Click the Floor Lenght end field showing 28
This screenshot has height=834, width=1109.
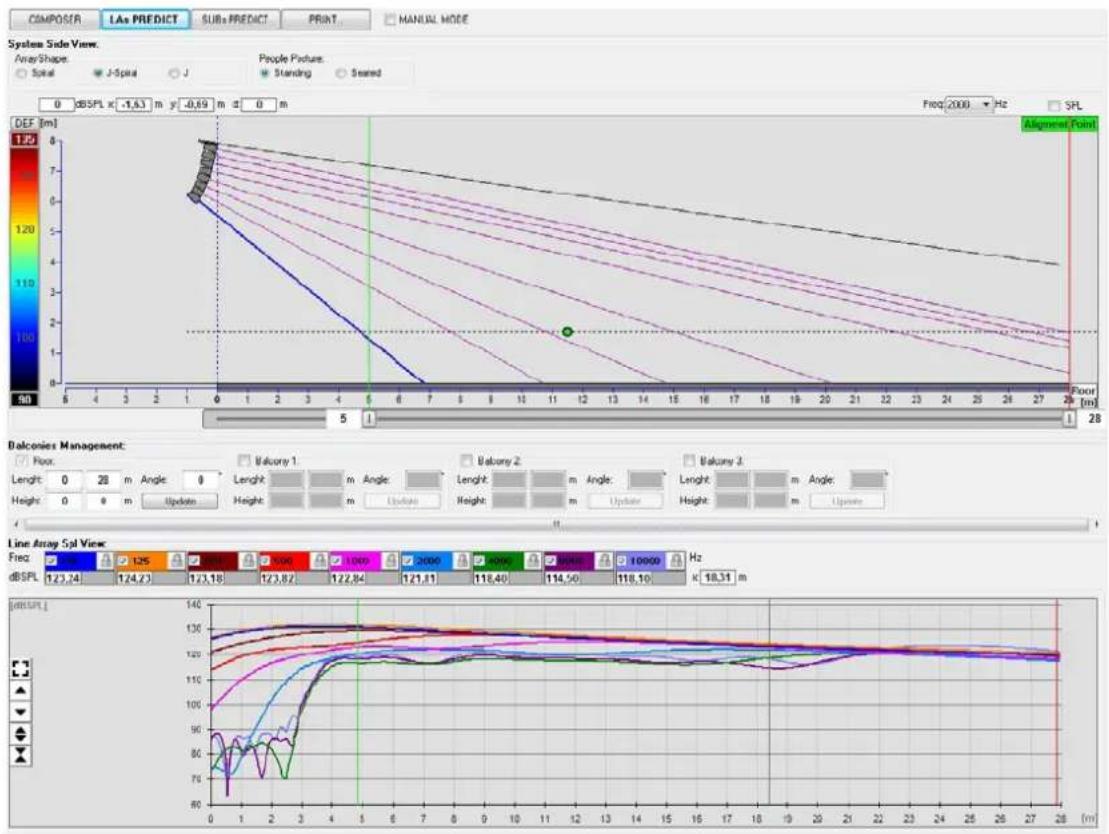click(x=103, y=480)
